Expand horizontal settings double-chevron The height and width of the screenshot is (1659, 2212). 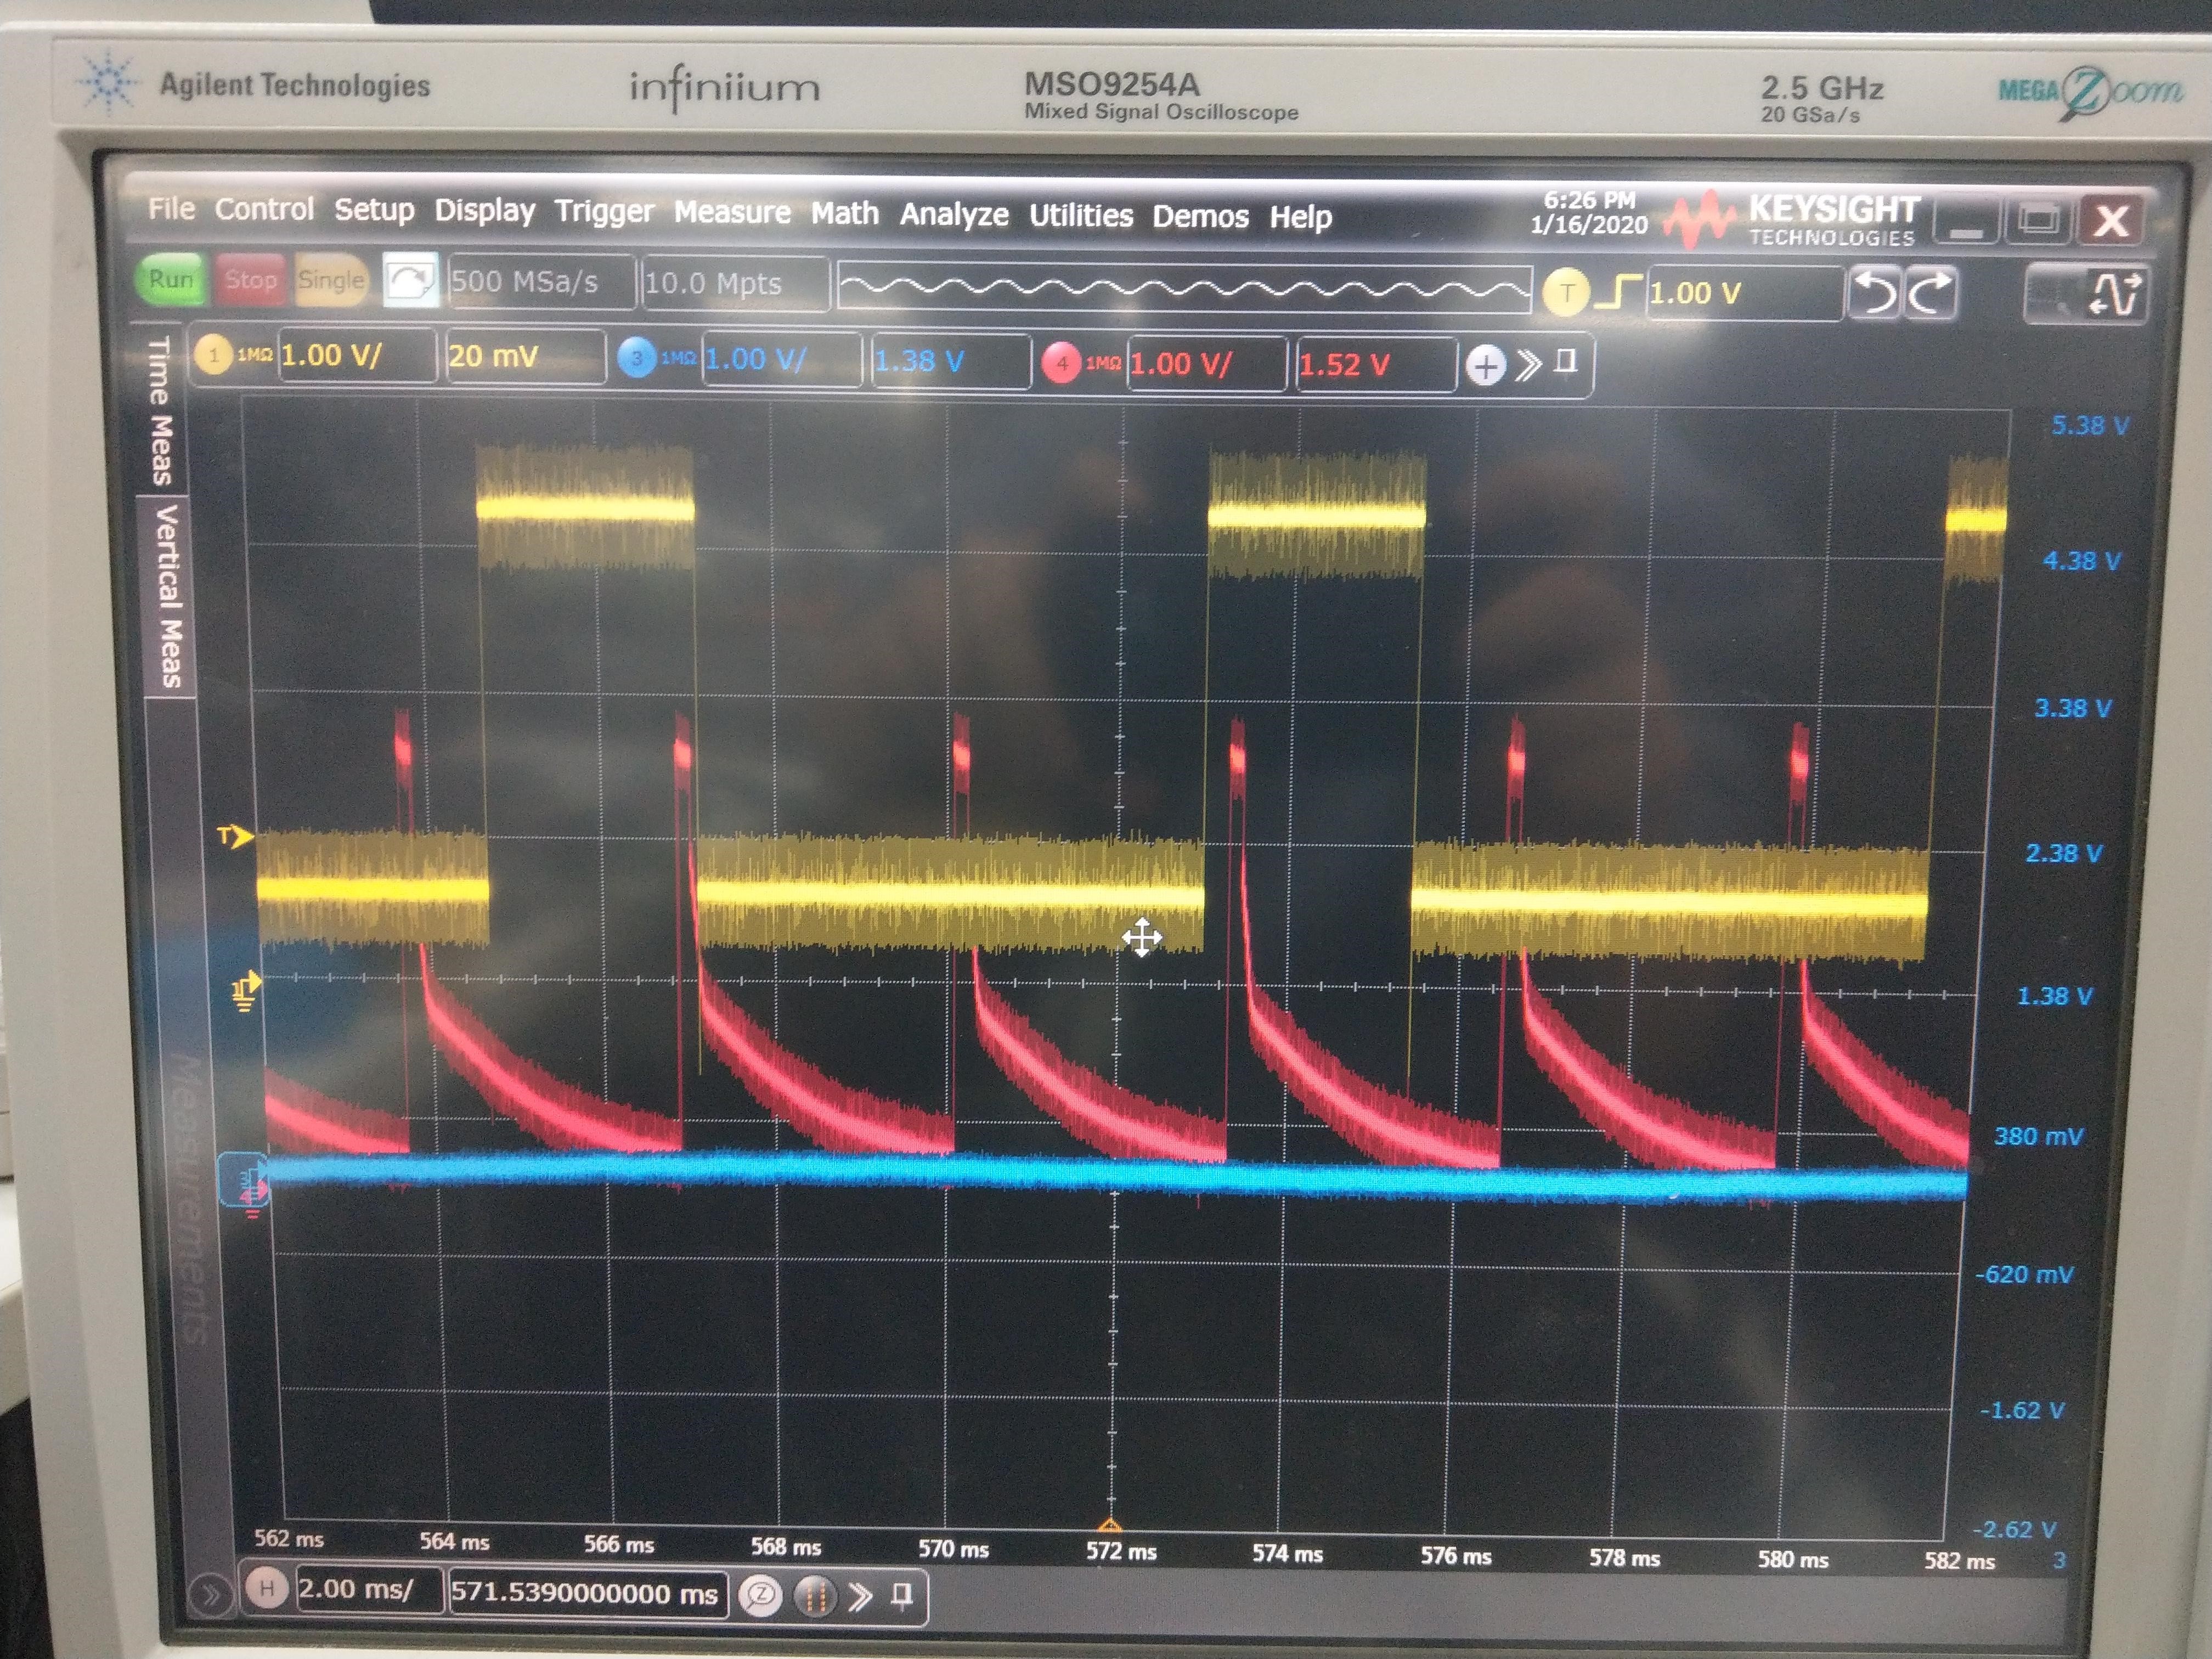tap(859, 1596)
